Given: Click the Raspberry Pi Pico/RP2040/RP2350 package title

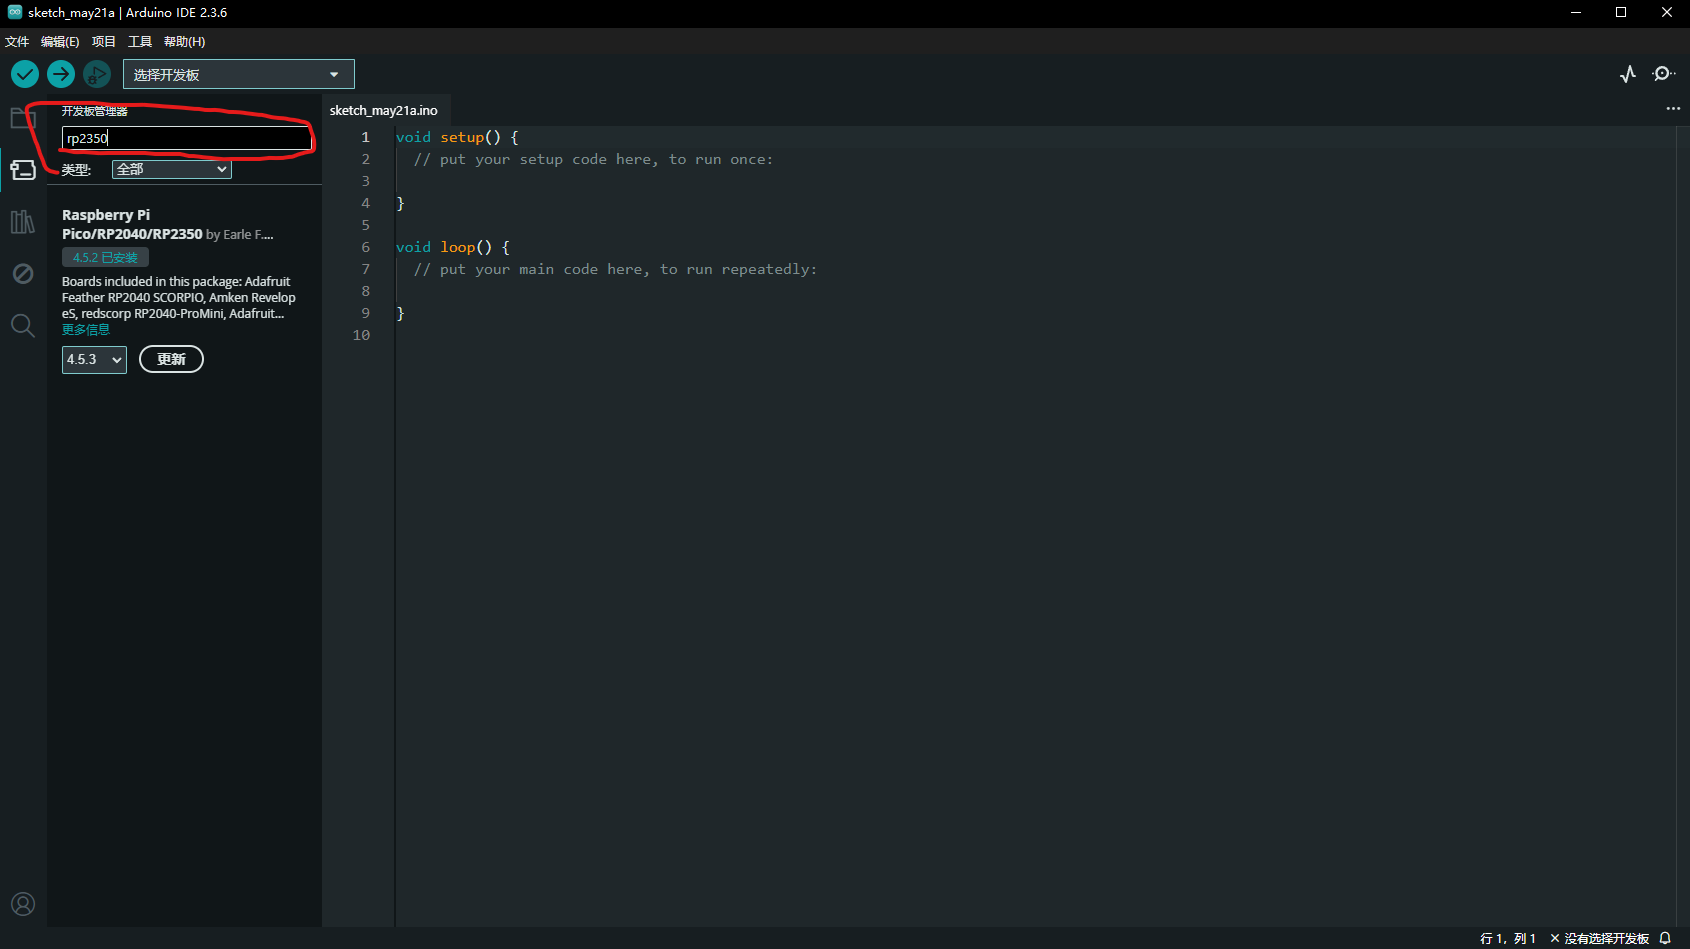Looking at the screenshot, I should (x=132, y=224).
